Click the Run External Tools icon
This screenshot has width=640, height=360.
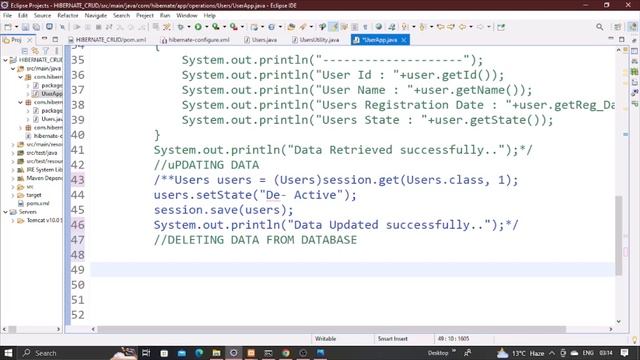(233, 27)
